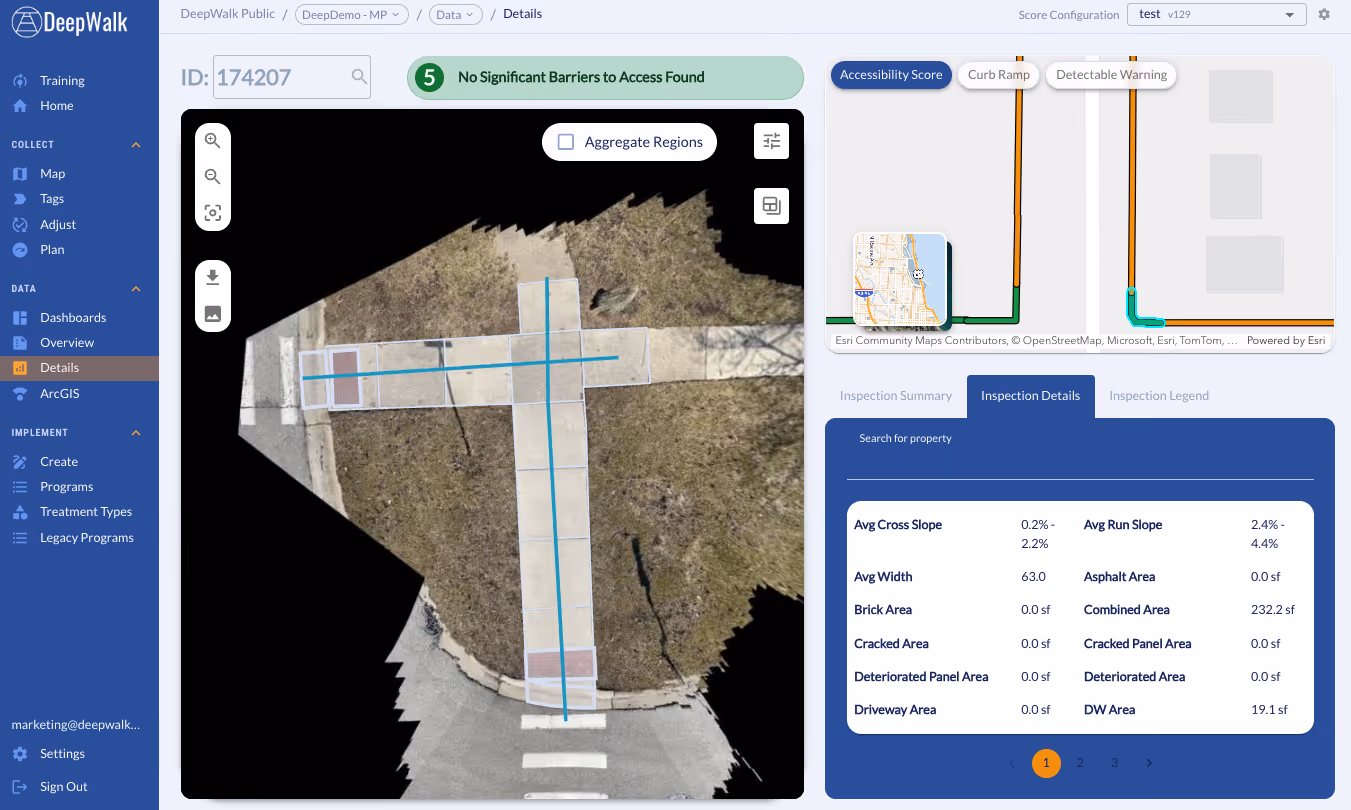Viewport: 1351px width, 810px height.
Task: Open image filter sliders settings
Action: click(771, 141)
